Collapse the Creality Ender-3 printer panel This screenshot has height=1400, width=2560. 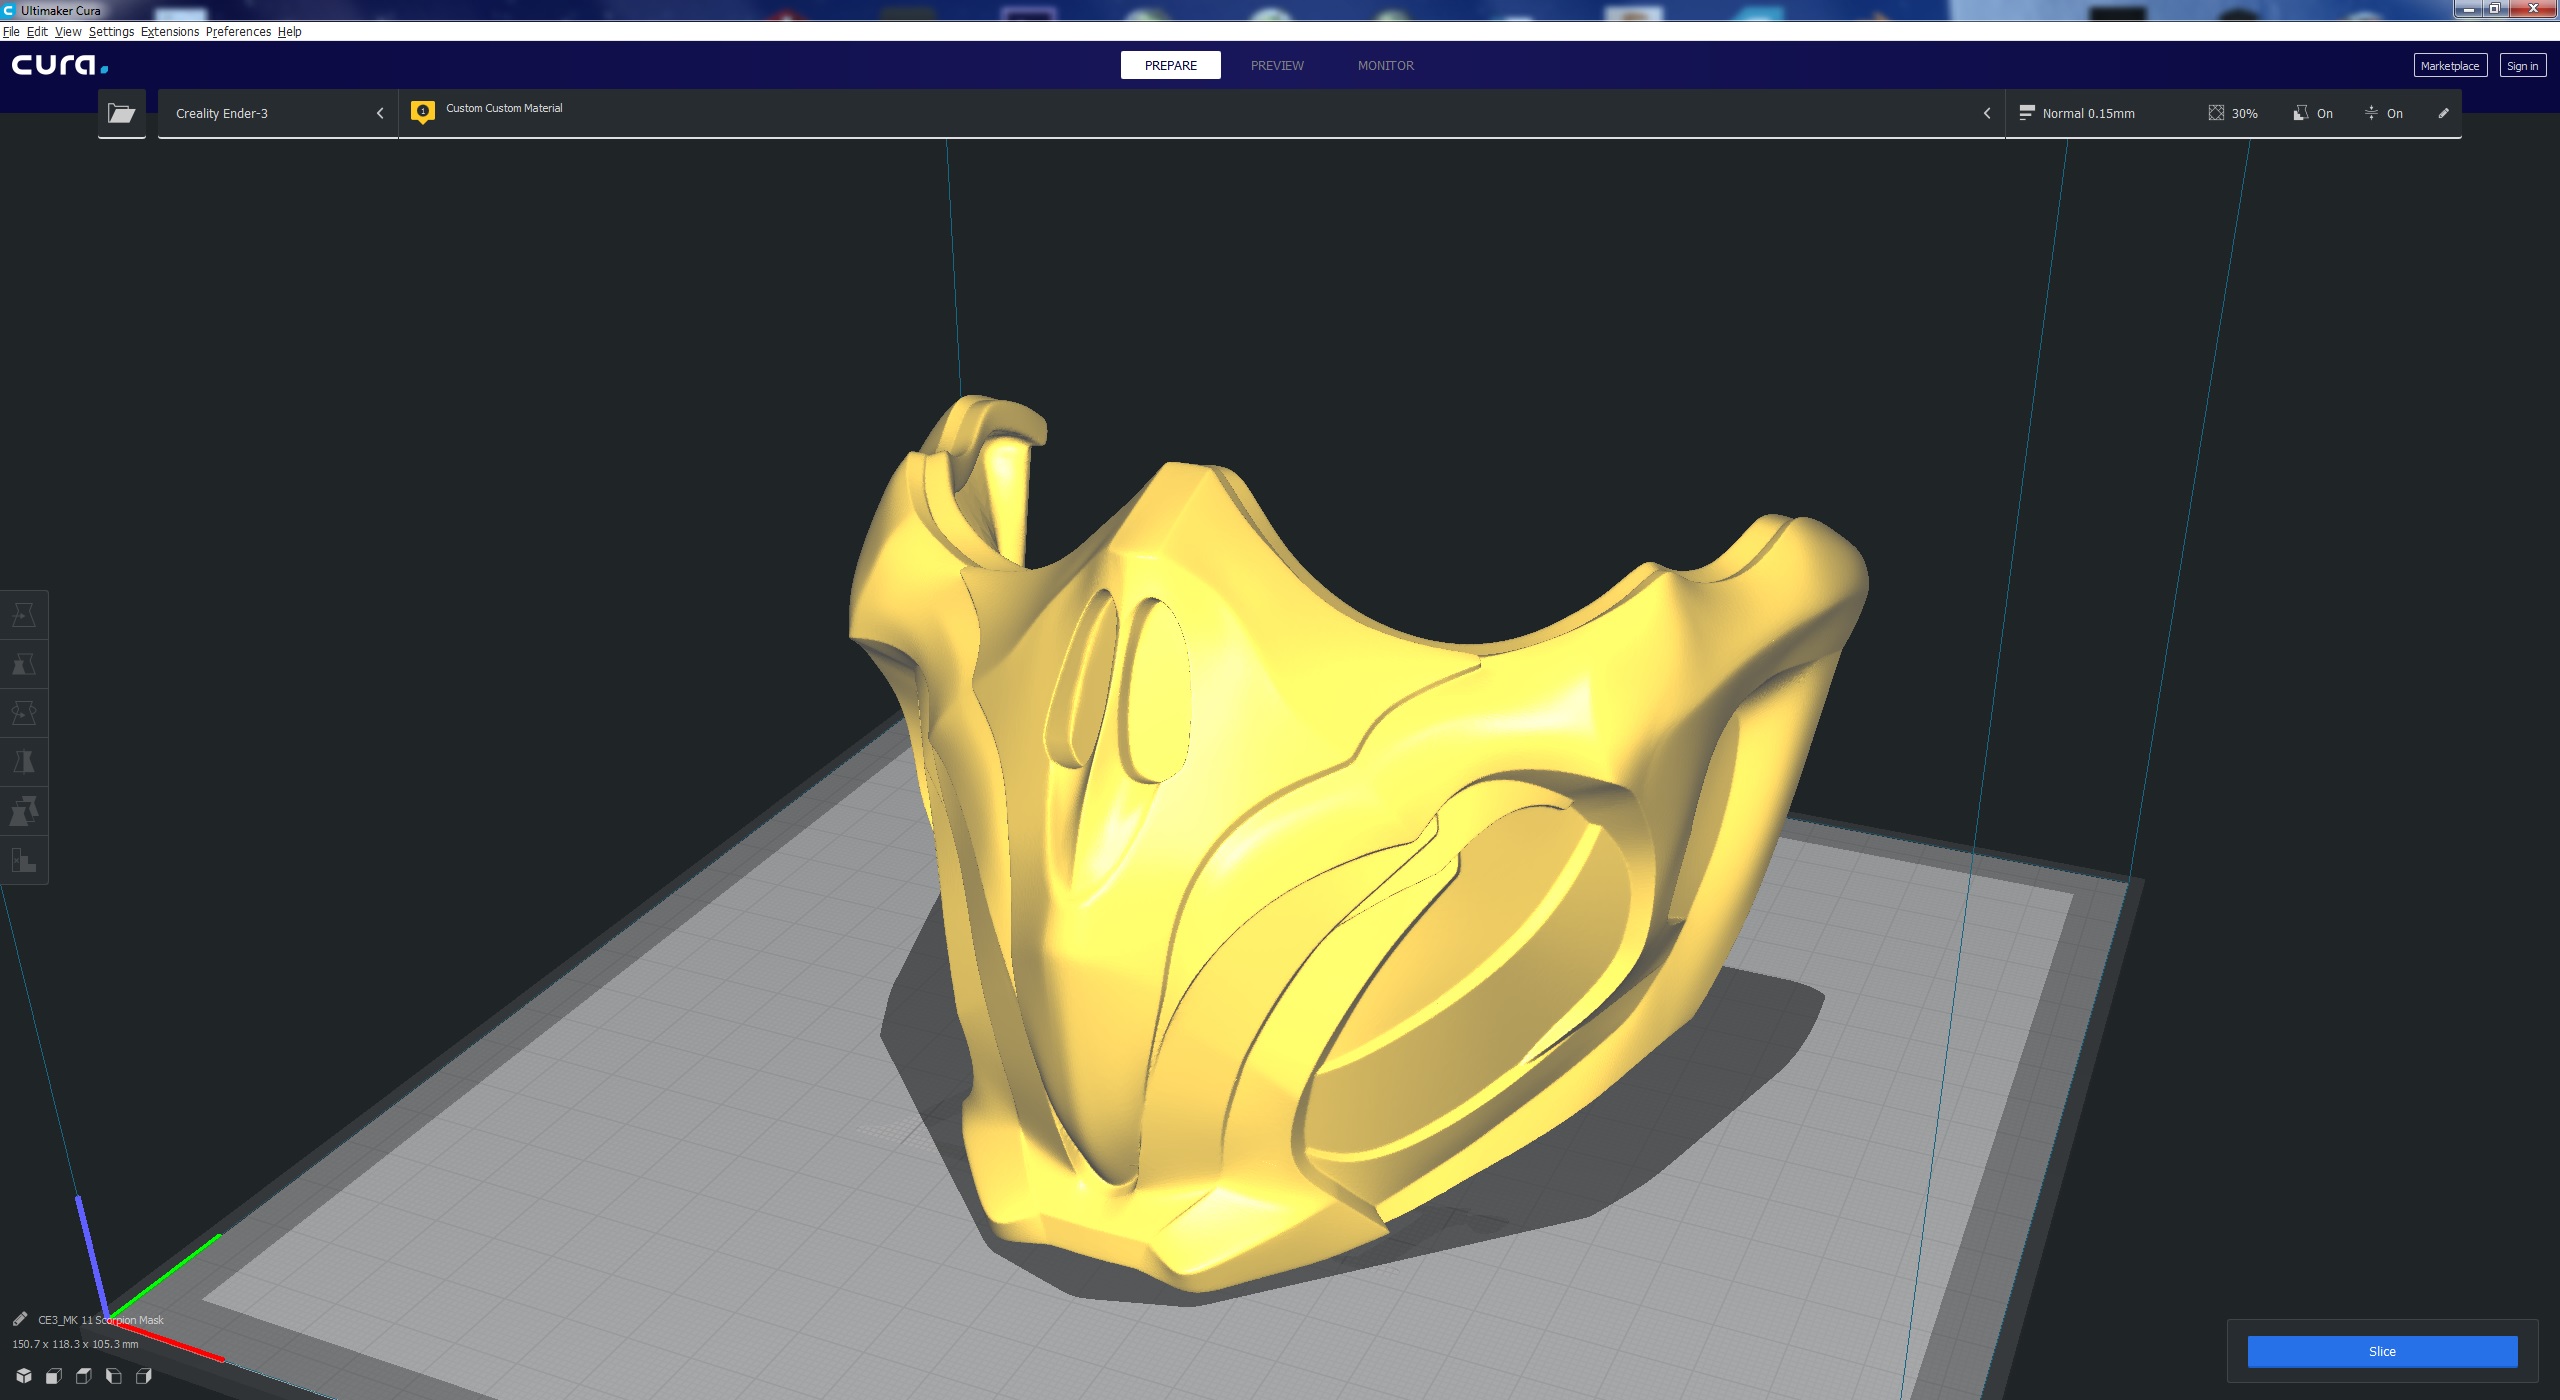(x=379, y=113)
